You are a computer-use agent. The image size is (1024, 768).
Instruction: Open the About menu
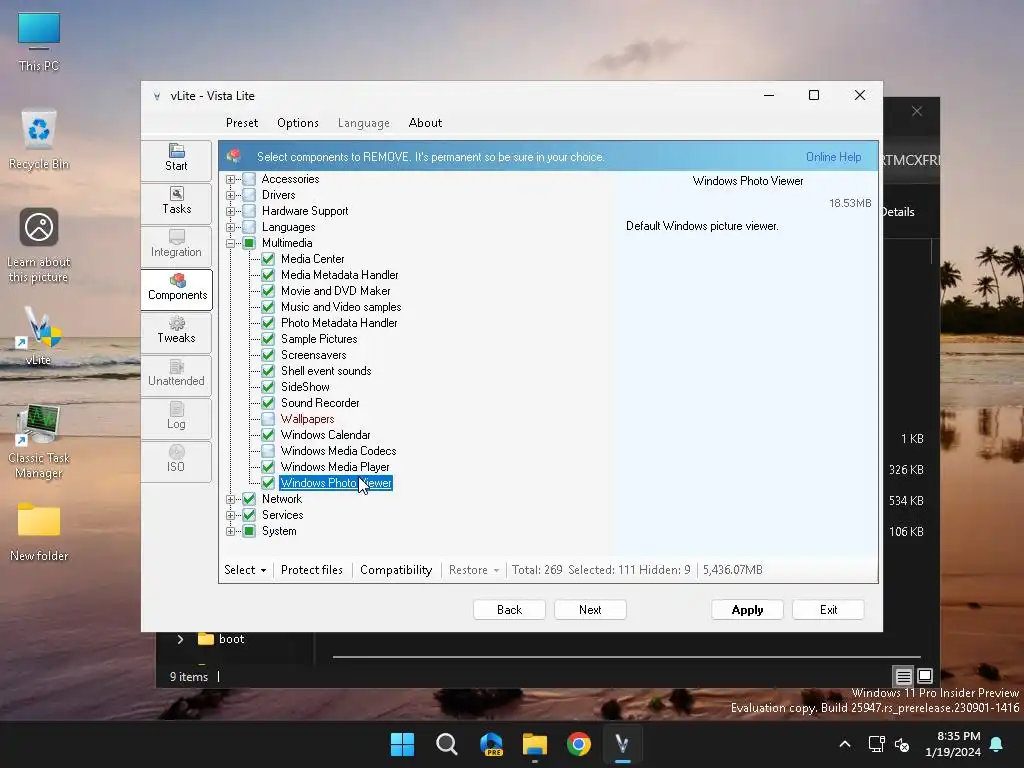pyautogui.click(x=425, y=123)
